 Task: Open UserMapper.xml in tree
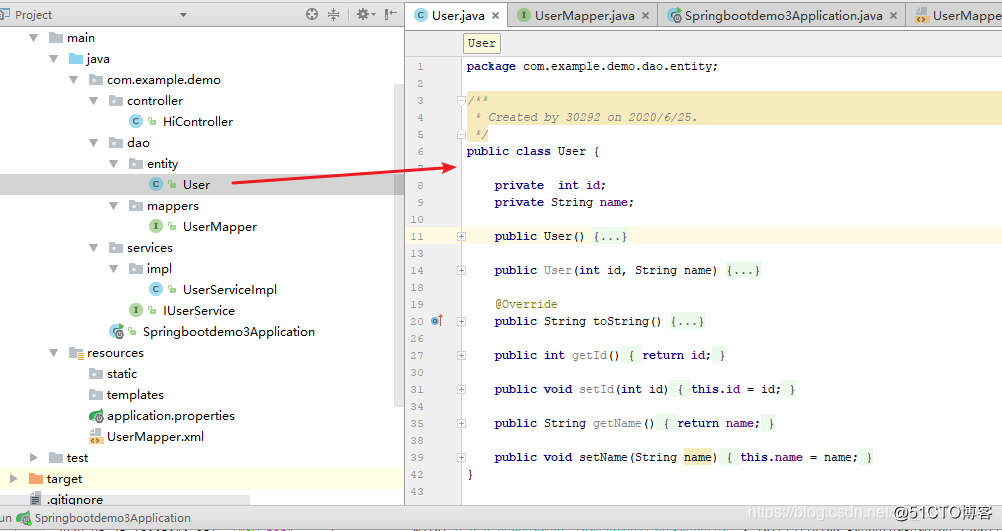pyautogui.click(x=155, y=437)
